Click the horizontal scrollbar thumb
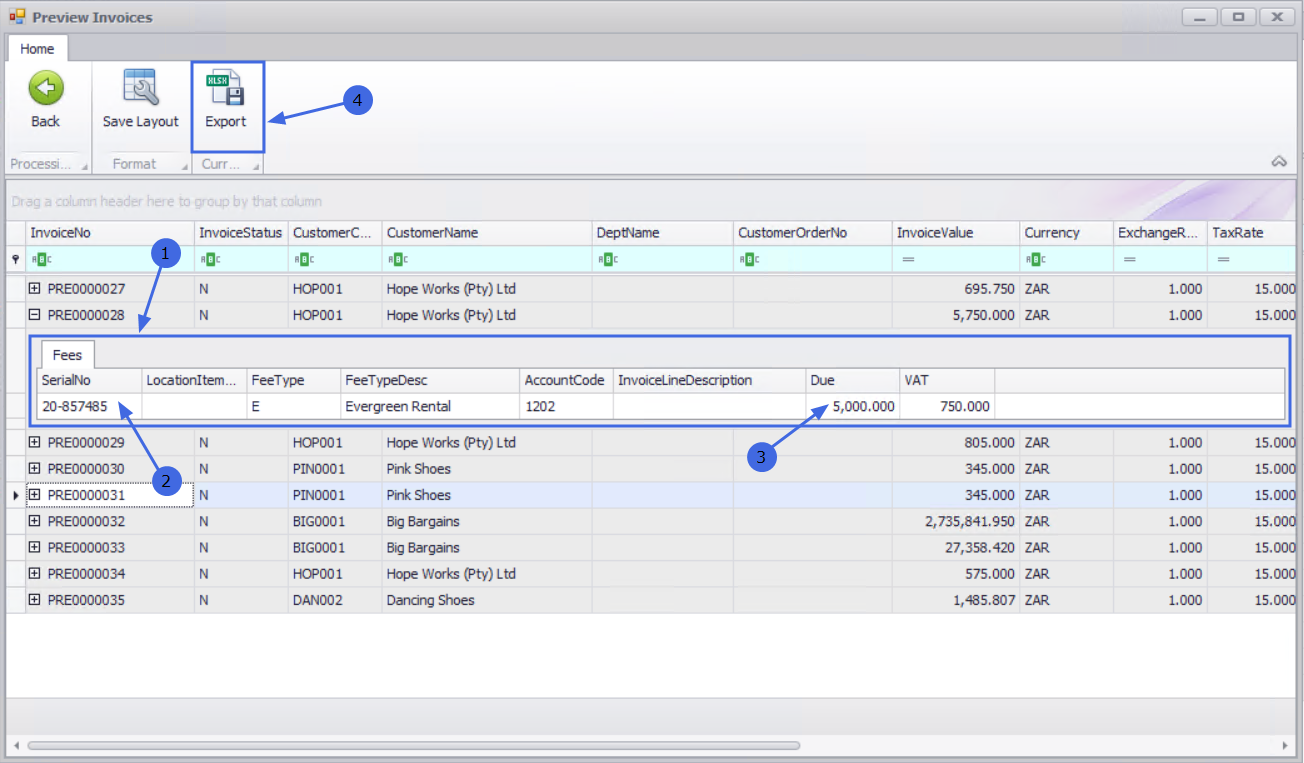 click(x=413, y=745)
